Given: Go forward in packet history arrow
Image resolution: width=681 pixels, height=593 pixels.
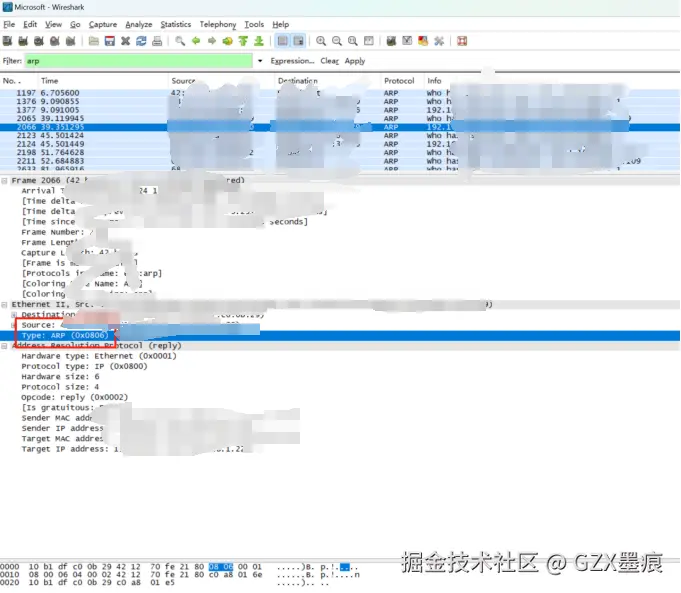Looking at the screenshot, I should point(212,41).
